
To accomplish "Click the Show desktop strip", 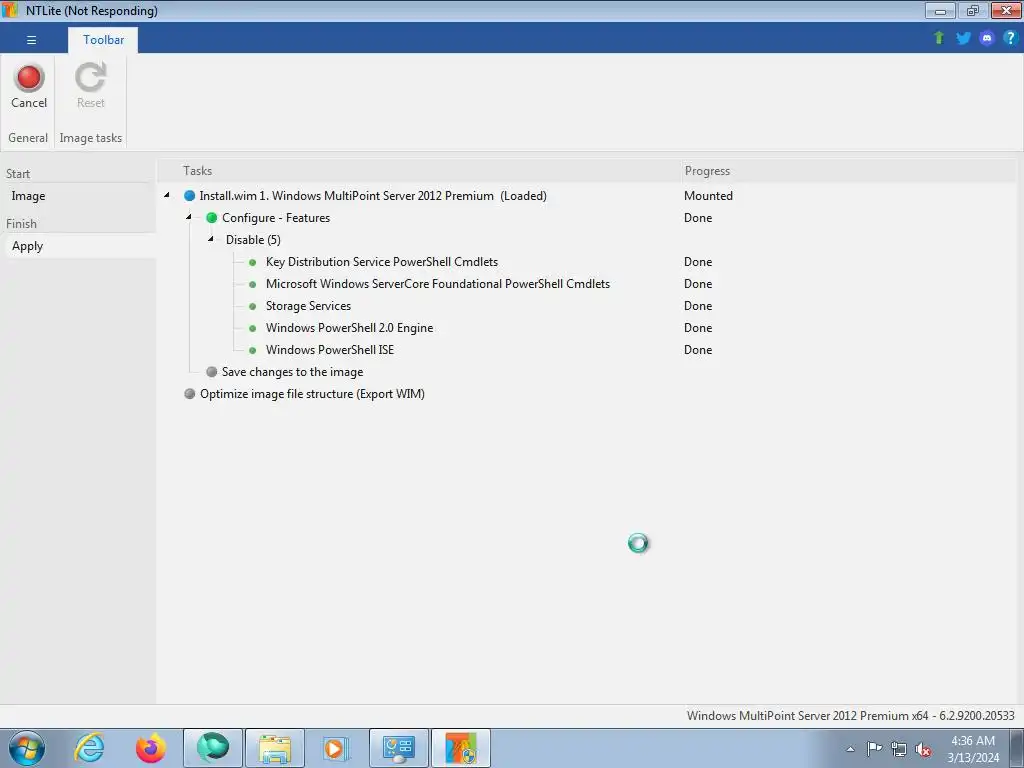I will click(1017, 748).
